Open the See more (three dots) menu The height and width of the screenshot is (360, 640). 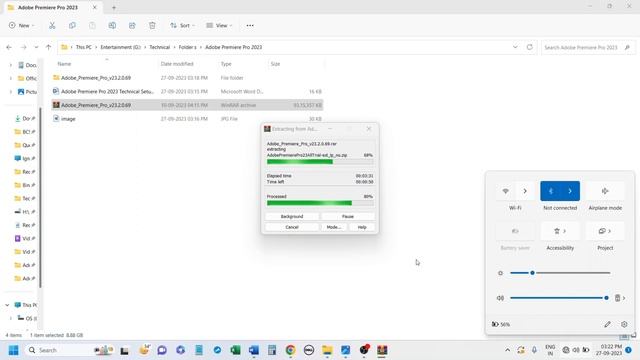tap(250, 25)
